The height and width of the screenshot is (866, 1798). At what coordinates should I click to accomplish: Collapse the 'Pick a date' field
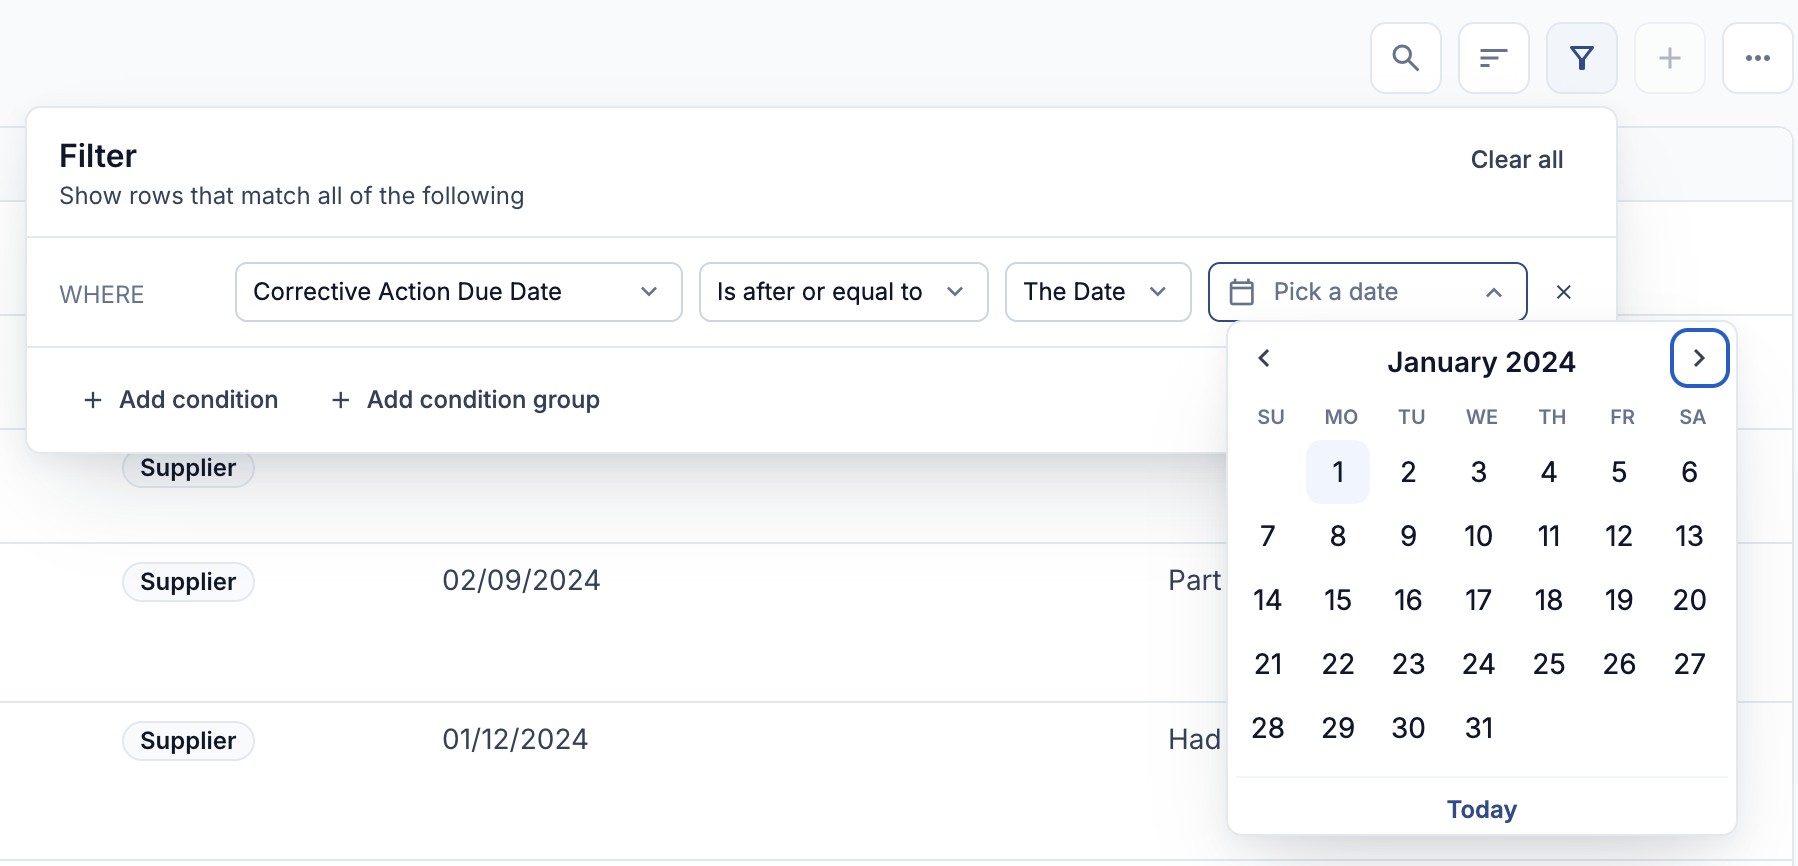pos(1367,292)
